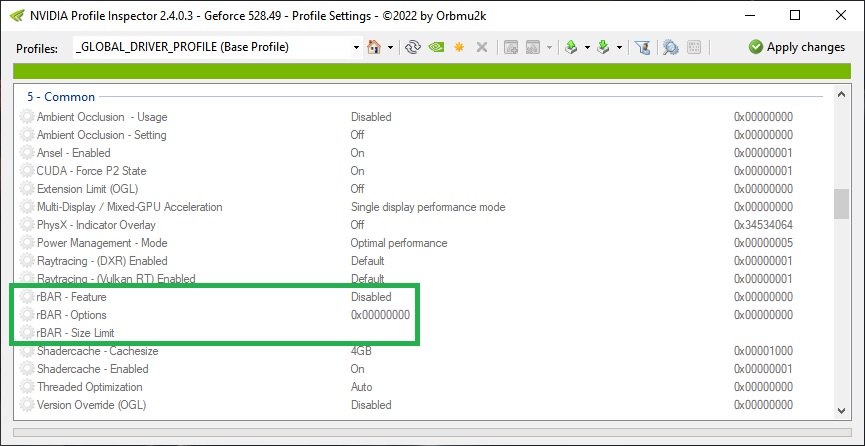Click the settings list scroll down arrow

point(841,410)
